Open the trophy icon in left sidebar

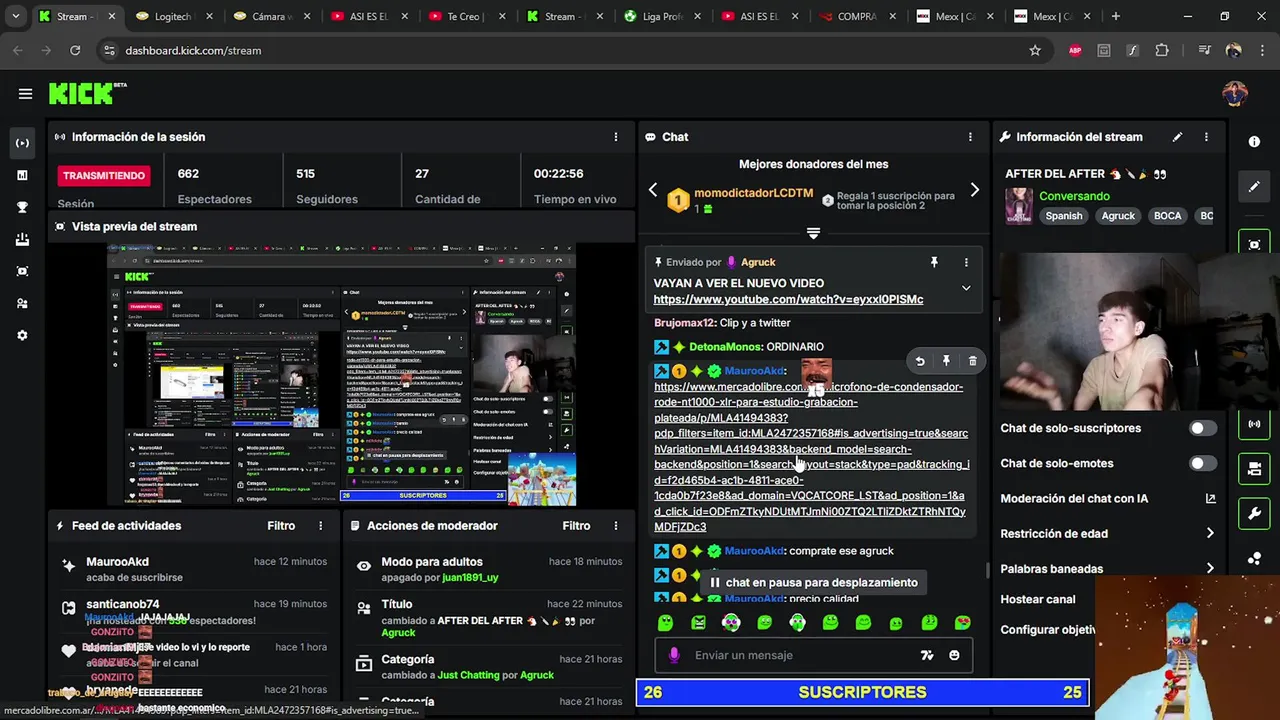(x=22, y=207)
